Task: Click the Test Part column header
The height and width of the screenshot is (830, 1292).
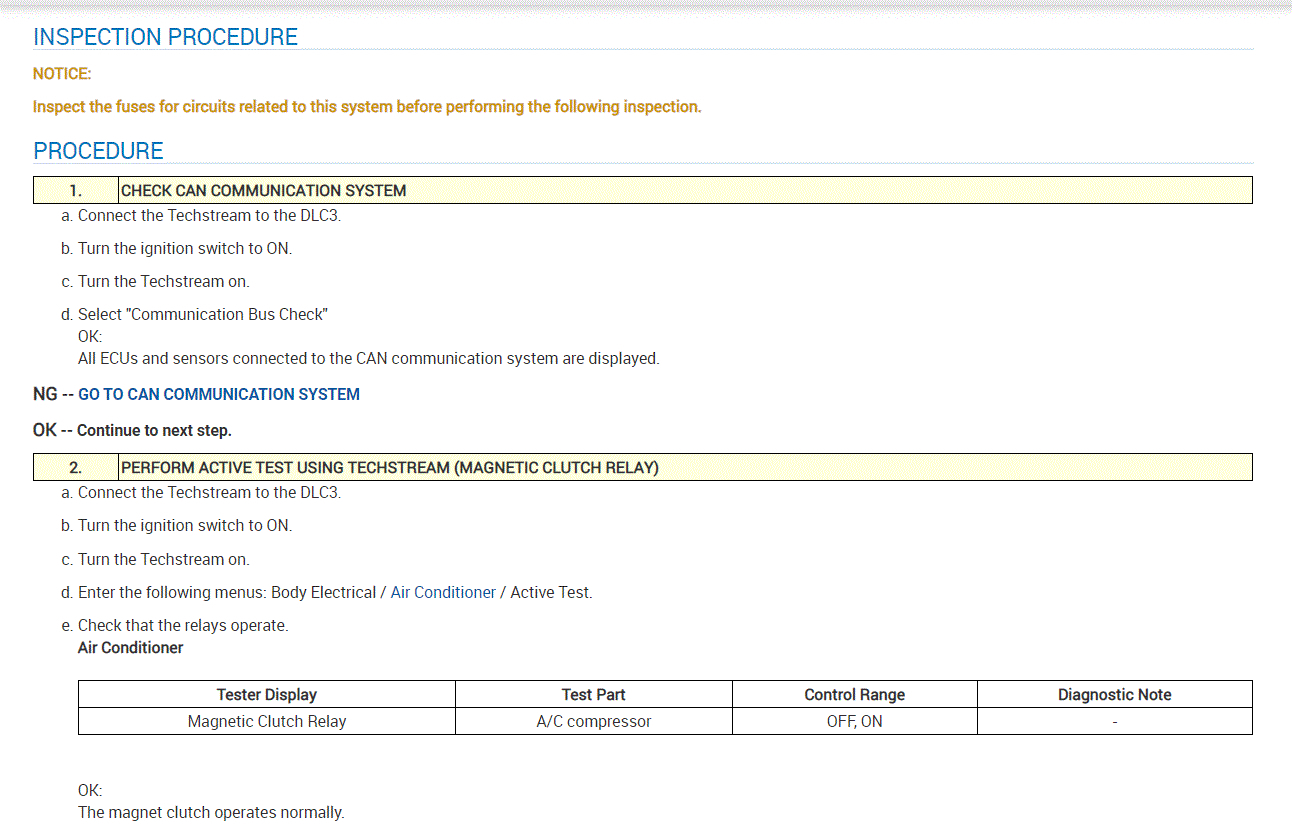Action: tap(593, 694)
